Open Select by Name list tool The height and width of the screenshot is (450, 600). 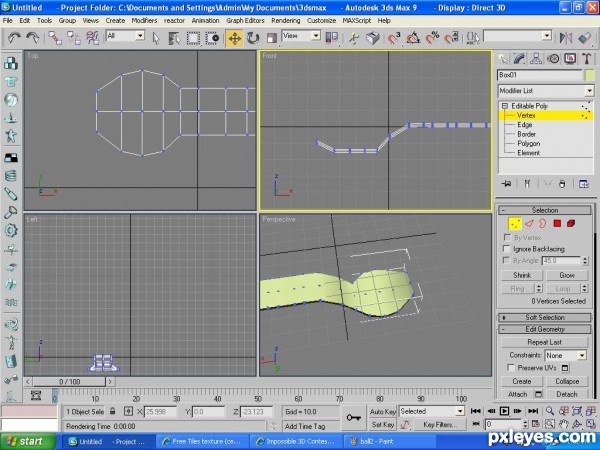coord(174,38)
